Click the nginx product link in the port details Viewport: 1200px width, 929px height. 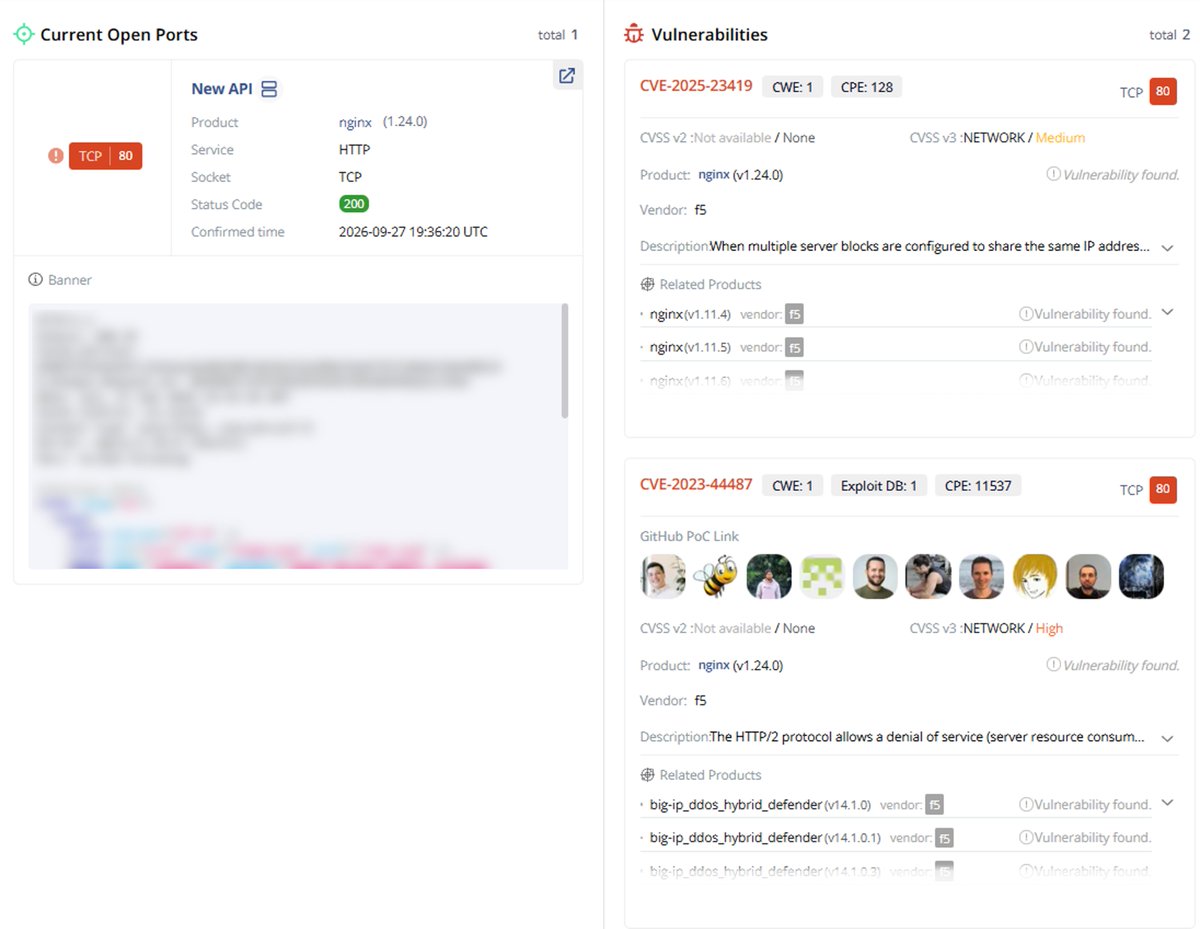[355, 122]
